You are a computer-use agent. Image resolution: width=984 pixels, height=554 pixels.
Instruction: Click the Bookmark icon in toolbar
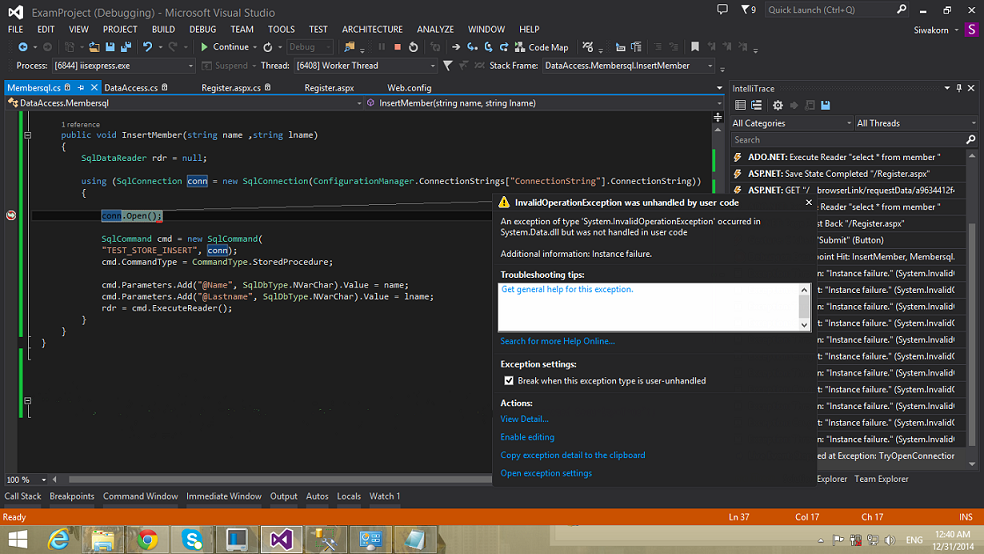click(x=695, y=47)
